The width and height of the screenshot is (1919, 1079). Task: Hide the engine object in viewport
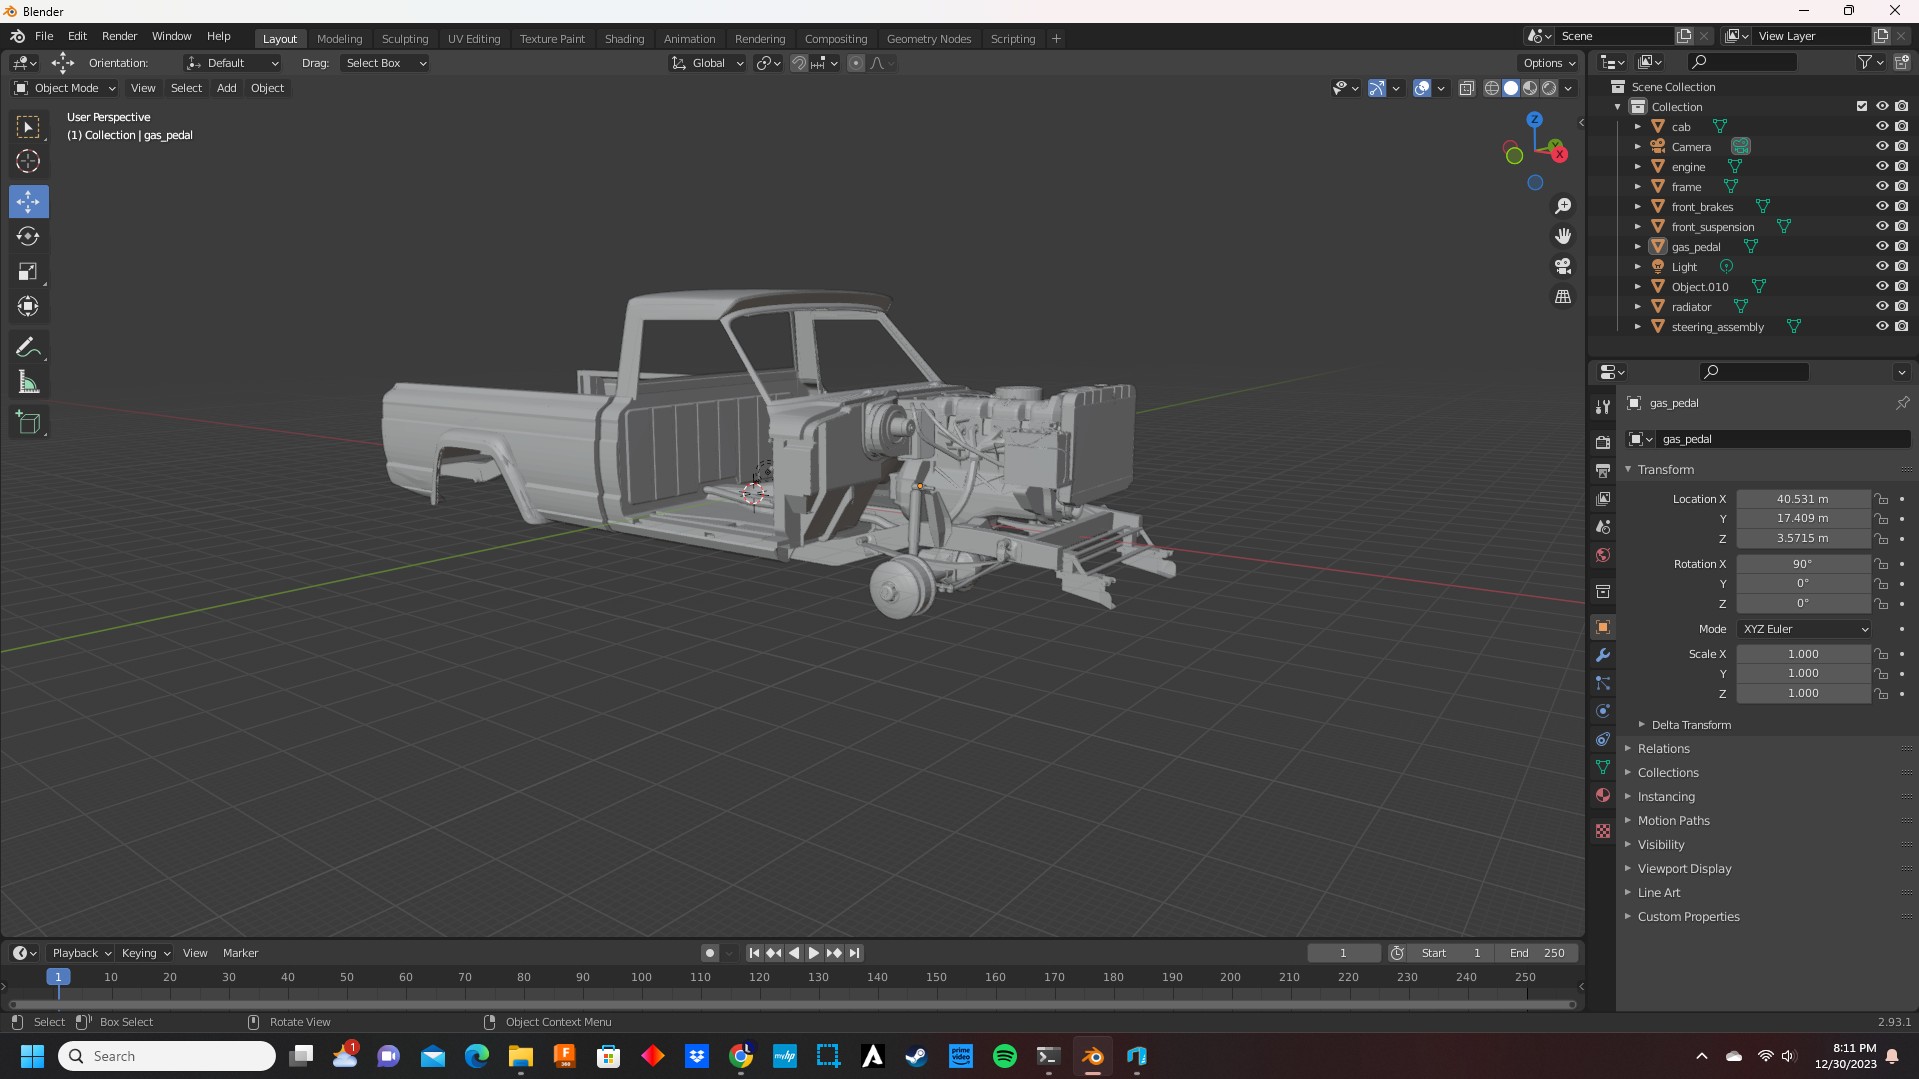click(x=1881, y=167)
